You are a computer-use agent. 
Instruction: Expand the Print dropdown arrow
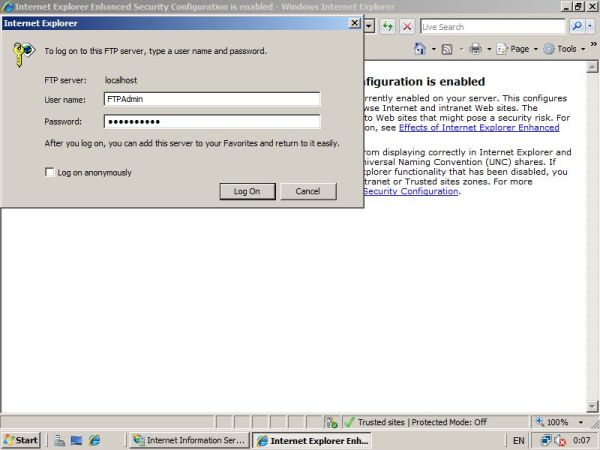click(x=489, y=49)
